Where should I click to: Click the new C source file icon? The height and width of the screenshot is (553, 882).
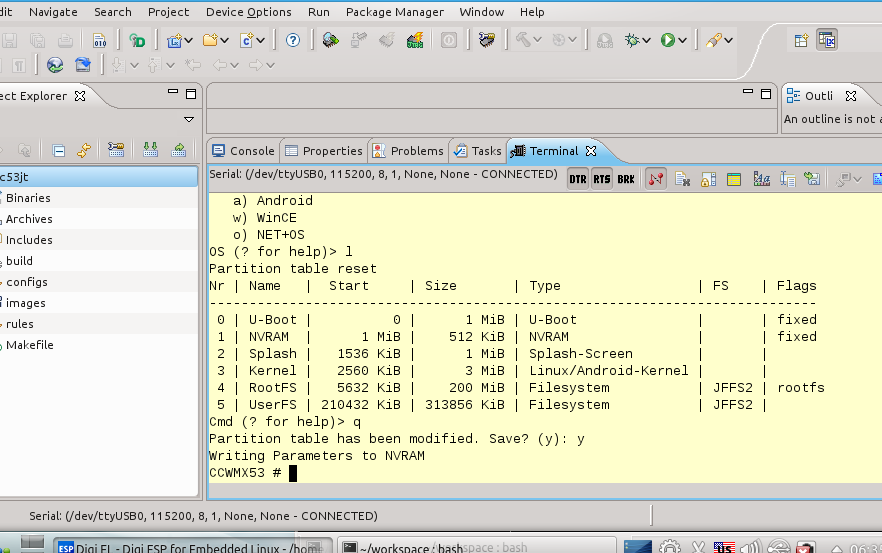pyautogui.click(x=247, y=40)
